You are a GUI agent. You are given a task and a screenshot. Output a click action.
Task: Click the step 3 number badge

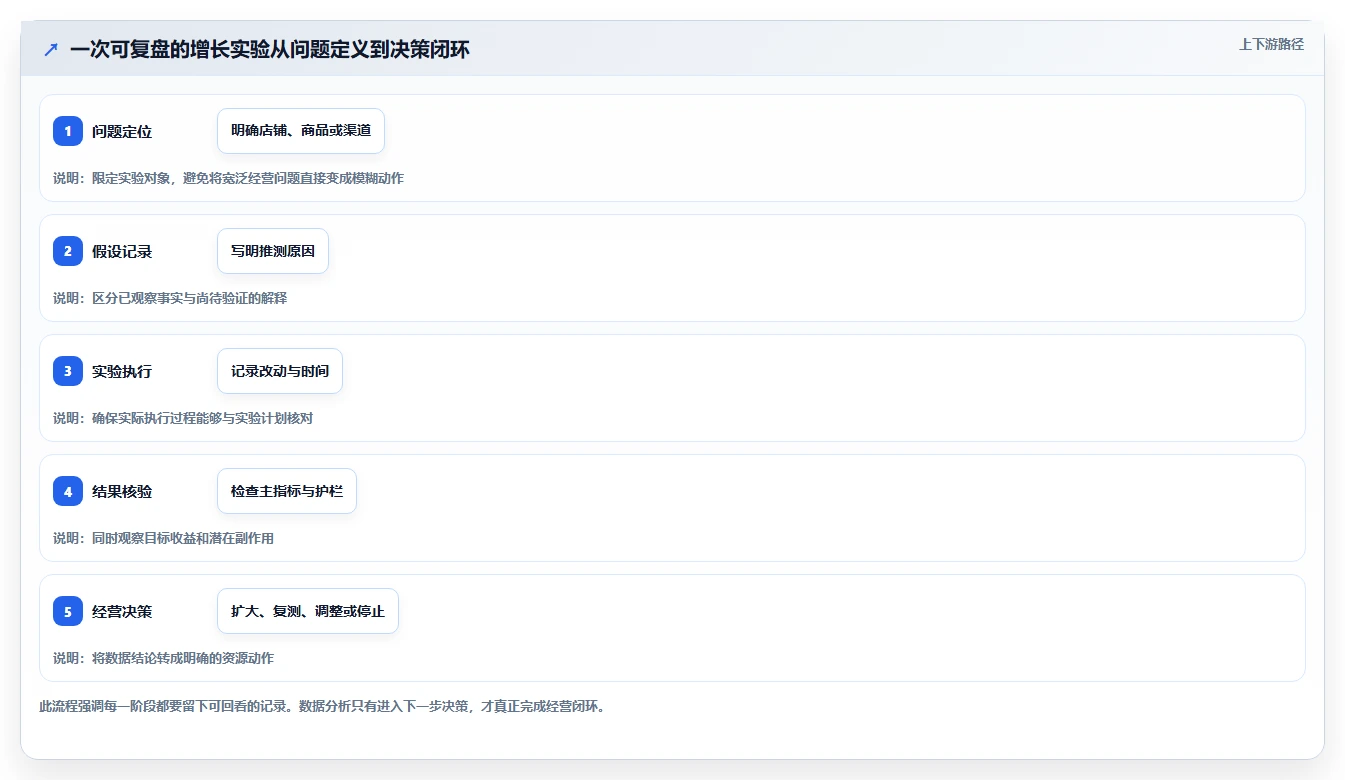coord(68,371)
